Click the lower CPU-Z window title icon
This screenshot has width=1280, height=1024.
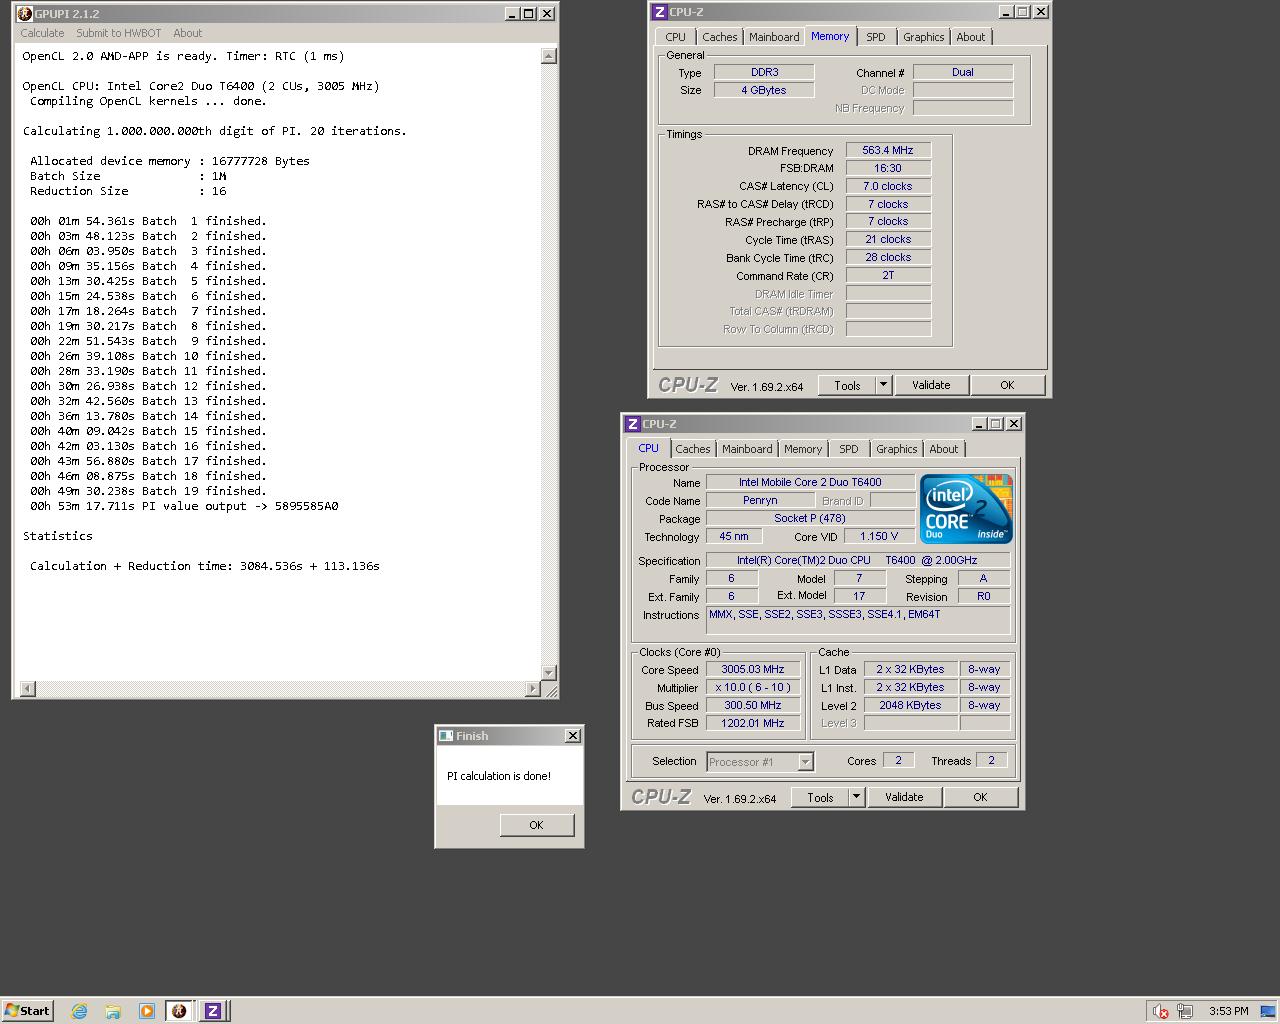tap(632, 424)
